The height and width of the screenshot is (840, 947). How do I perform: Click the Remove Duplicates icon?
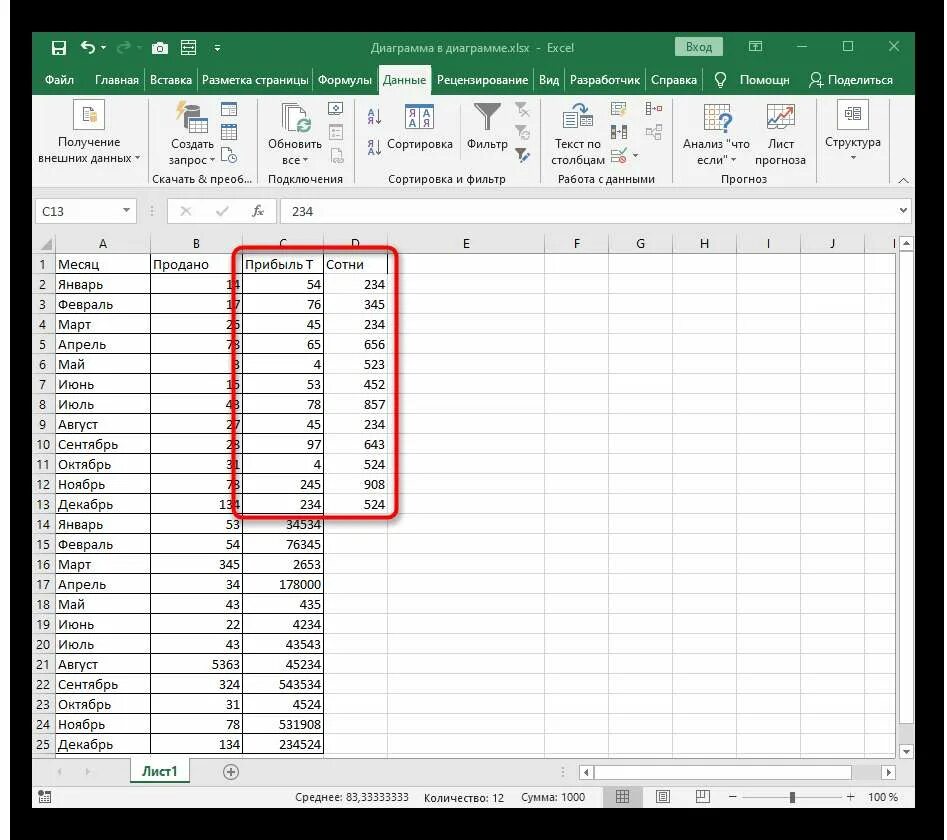point(618,132)
